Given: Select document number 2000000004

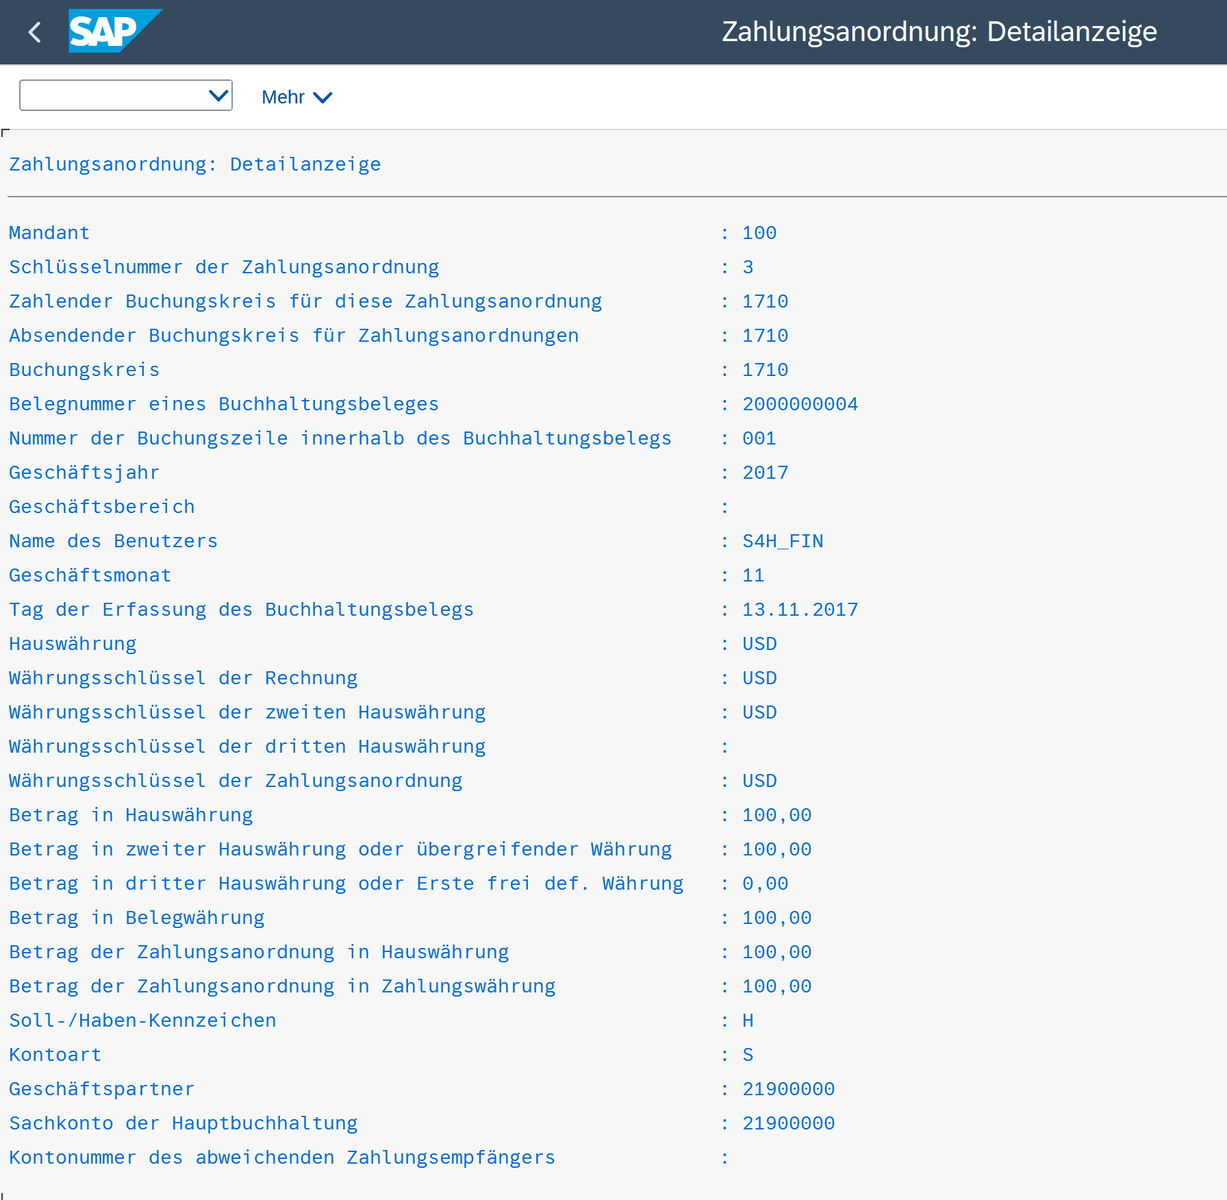Looking at the screenshot, I should 799,404.
